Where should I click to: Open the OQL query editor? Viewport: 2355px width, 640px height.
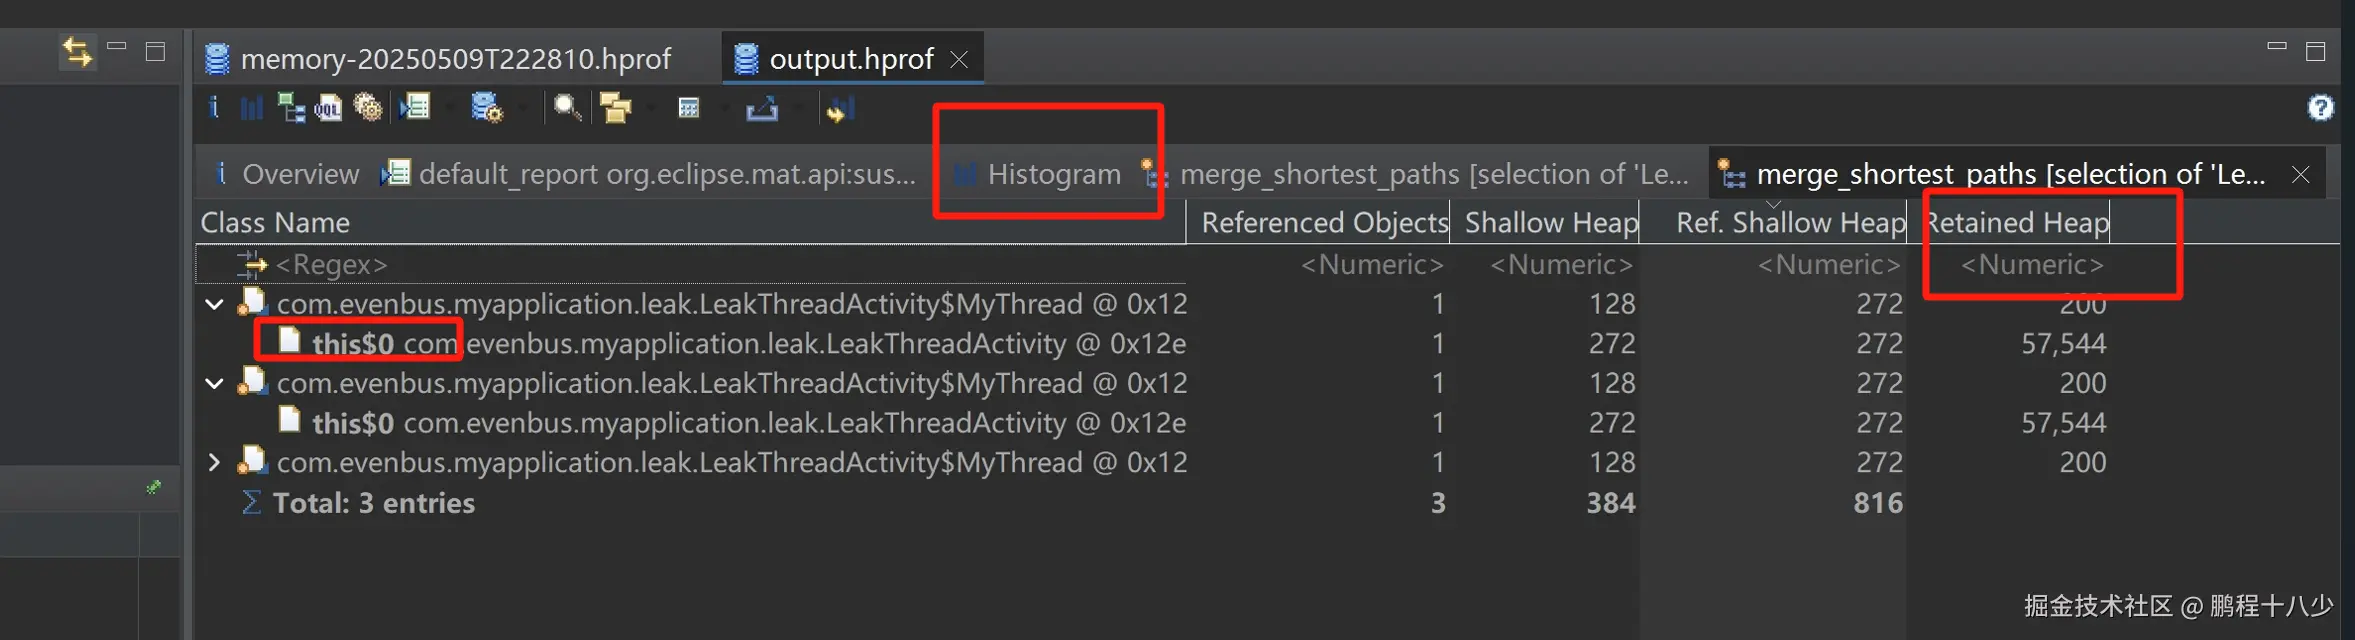329,108
